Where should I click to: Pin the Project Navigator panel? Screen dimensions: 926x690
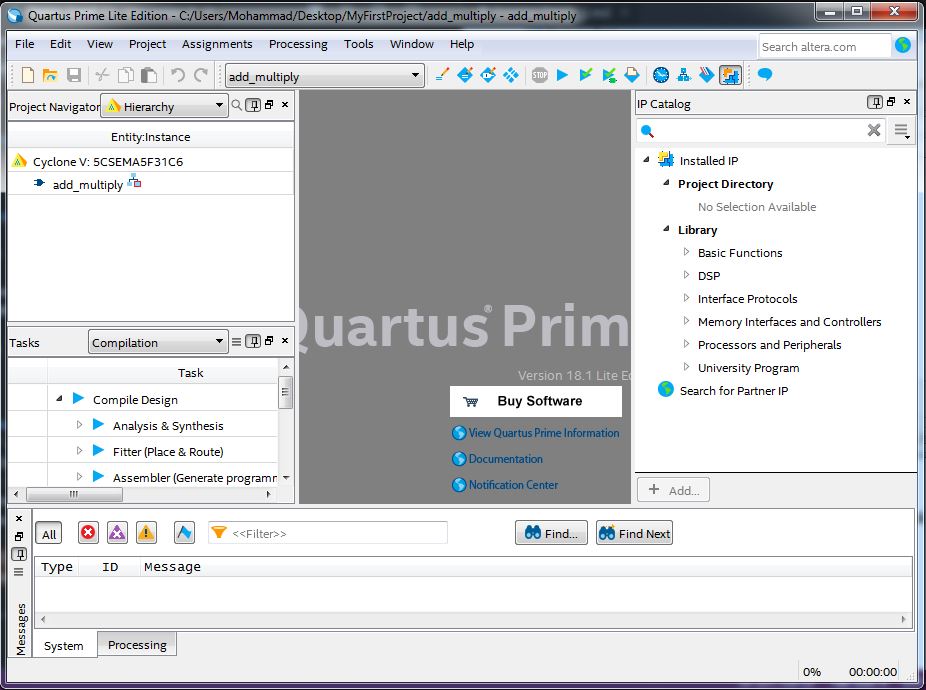(253, 105)
